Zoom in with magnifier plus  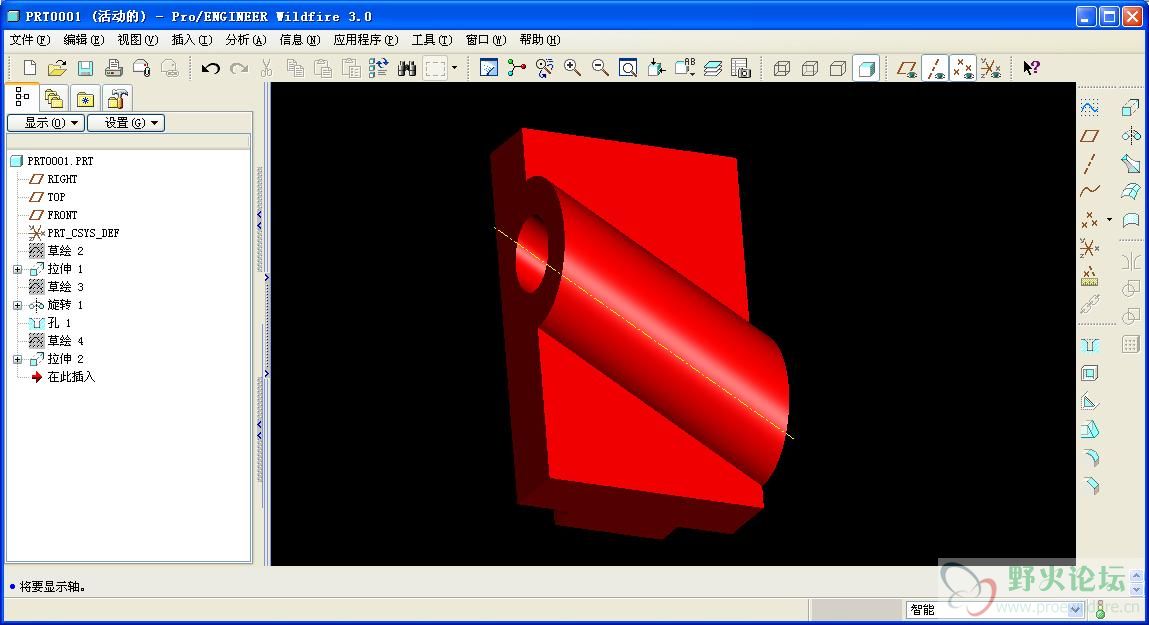[x=572, y=68]
